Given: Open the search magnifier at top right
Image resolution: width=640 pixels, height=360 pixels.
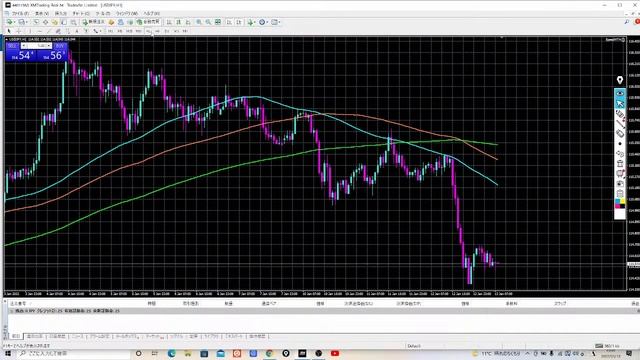Looking at the screenshot, I should click(627, 22).
